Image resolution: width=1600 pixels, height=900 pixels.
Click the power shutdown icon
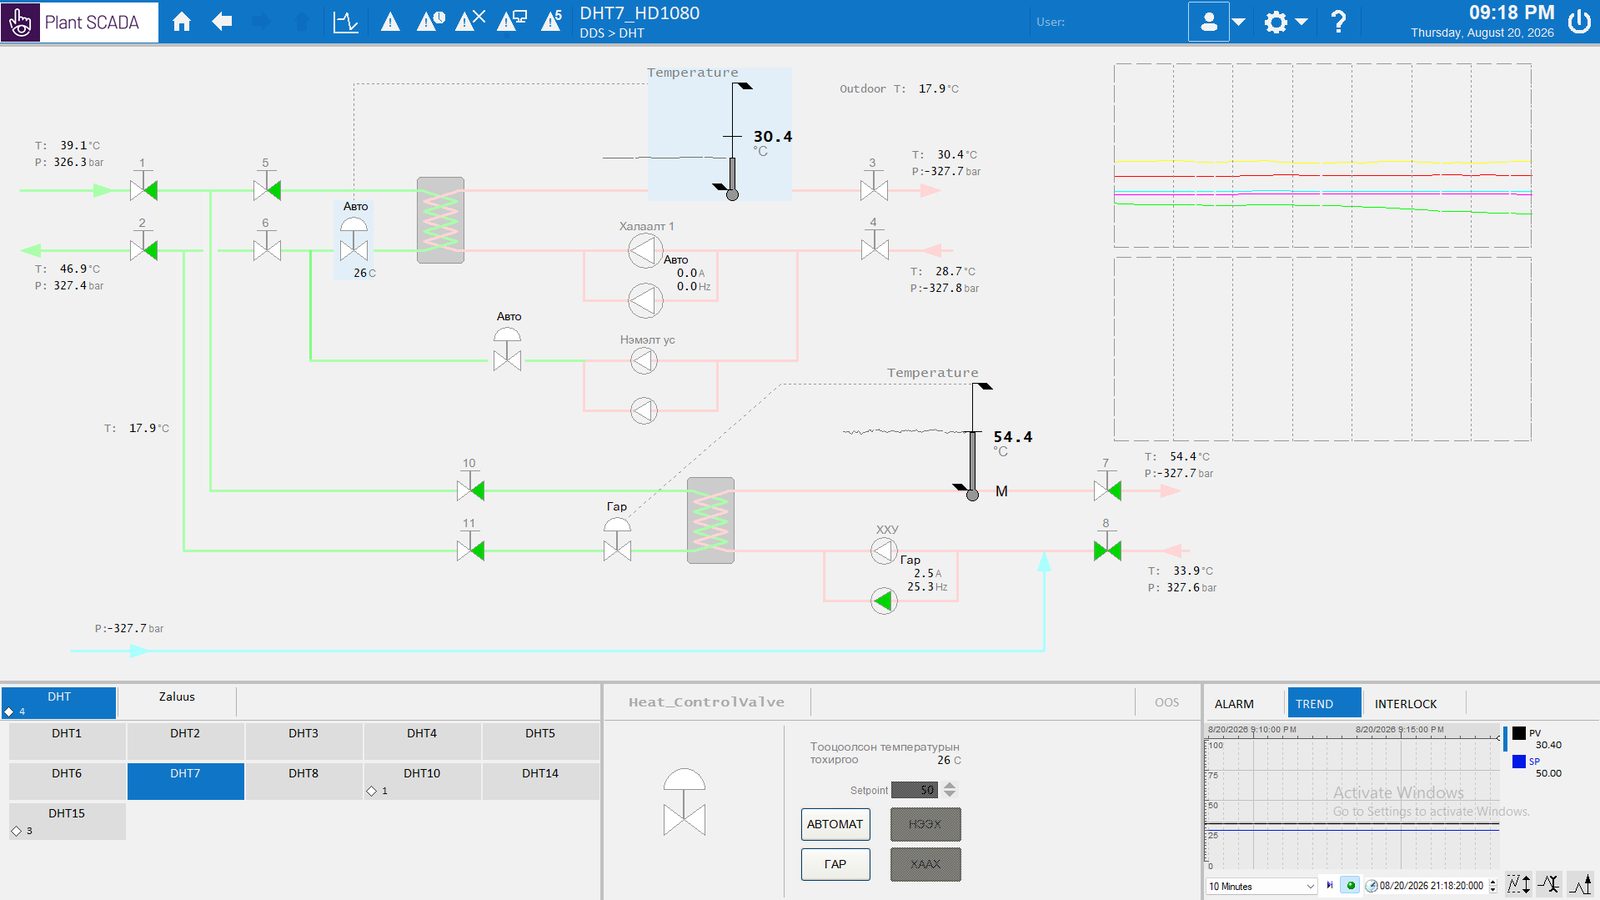pos(1579,22)
